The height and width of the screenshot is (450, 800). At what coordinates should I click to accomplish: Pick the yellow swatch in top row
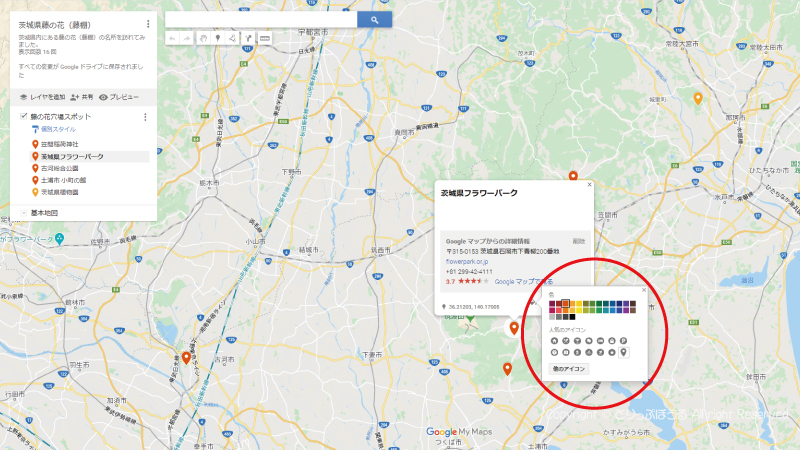click(x=579, y=304)
